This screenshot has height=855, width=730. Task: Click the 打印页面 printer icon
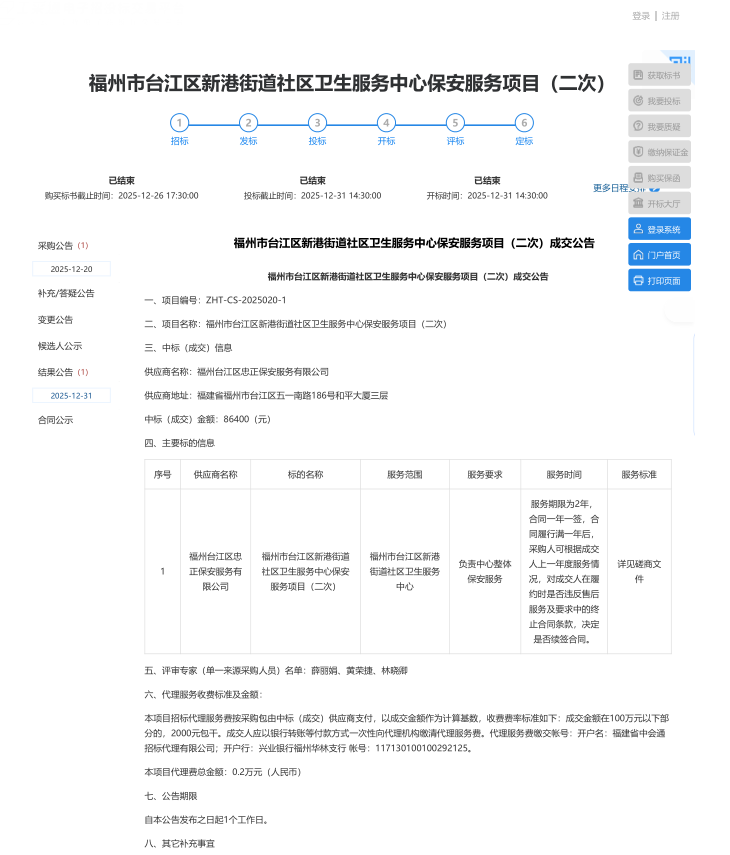click(639, 281)
